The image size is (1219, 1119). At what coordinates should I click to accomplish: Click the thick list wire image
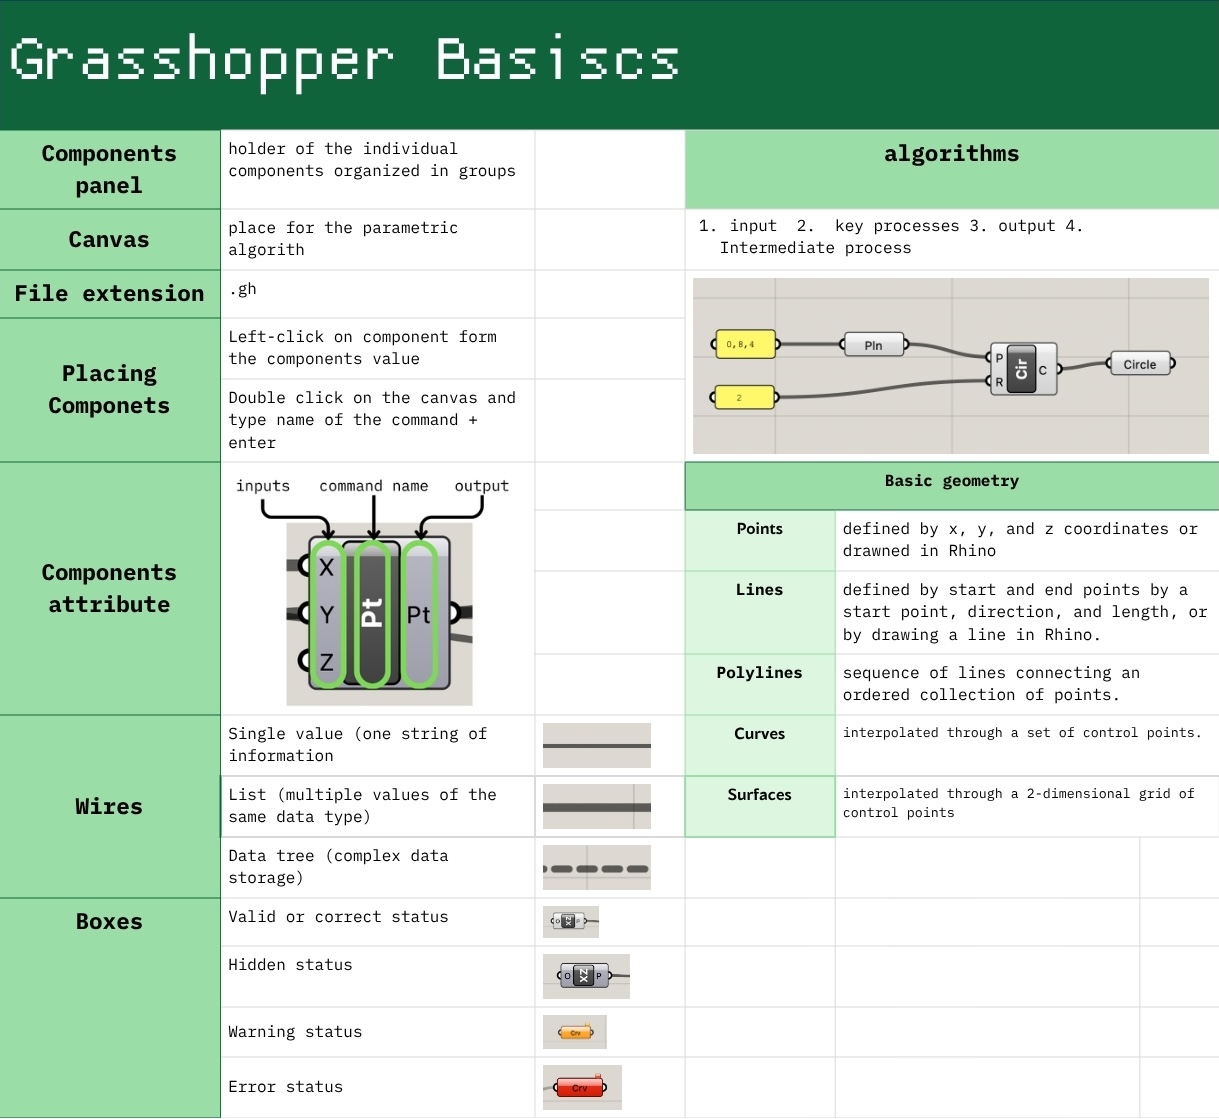click(x=596, y=807)
